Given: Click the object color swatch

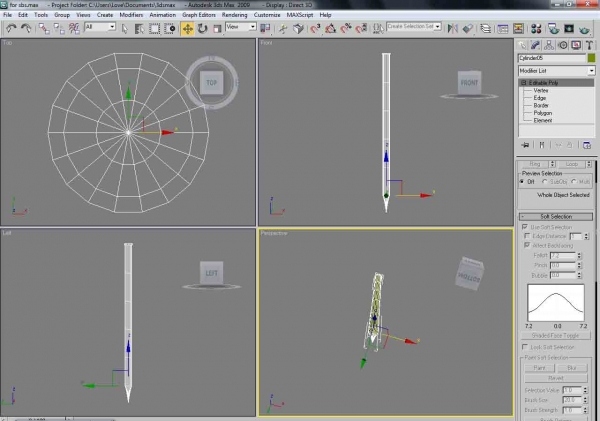Looking at the screenshot, I should 592,58.
